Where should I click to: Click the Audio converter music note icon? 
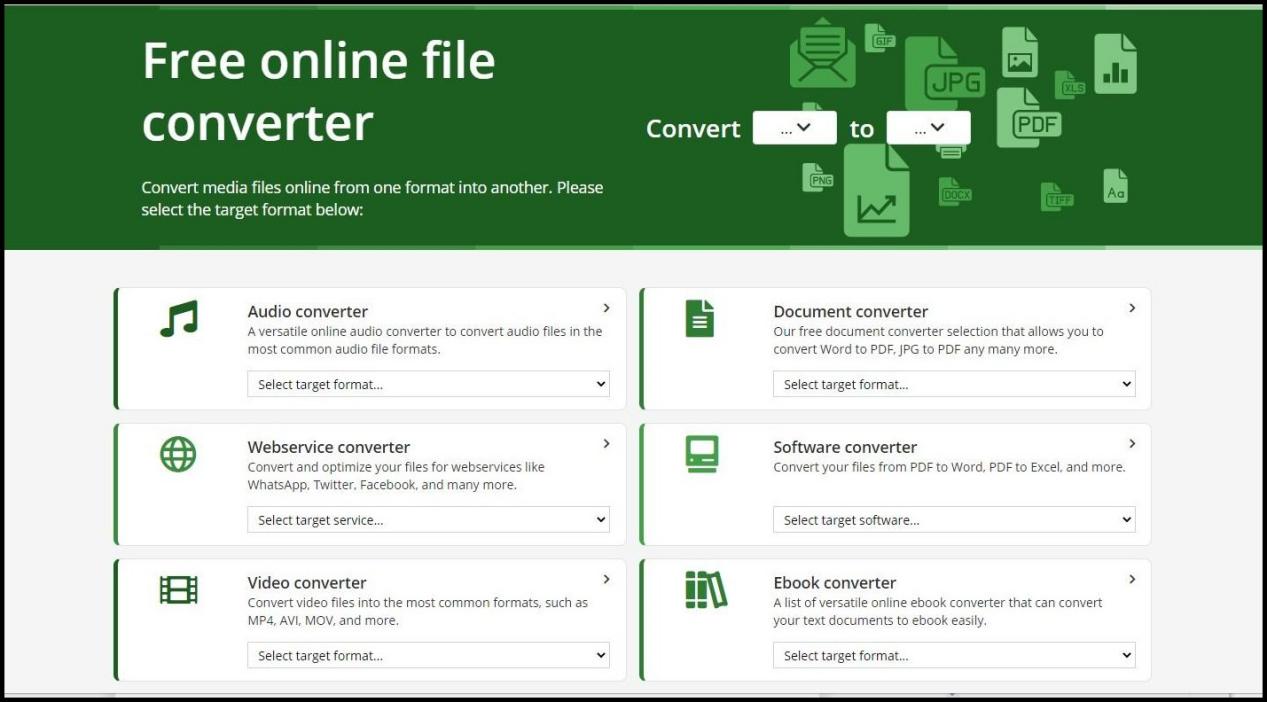click(x=179, y=319)
